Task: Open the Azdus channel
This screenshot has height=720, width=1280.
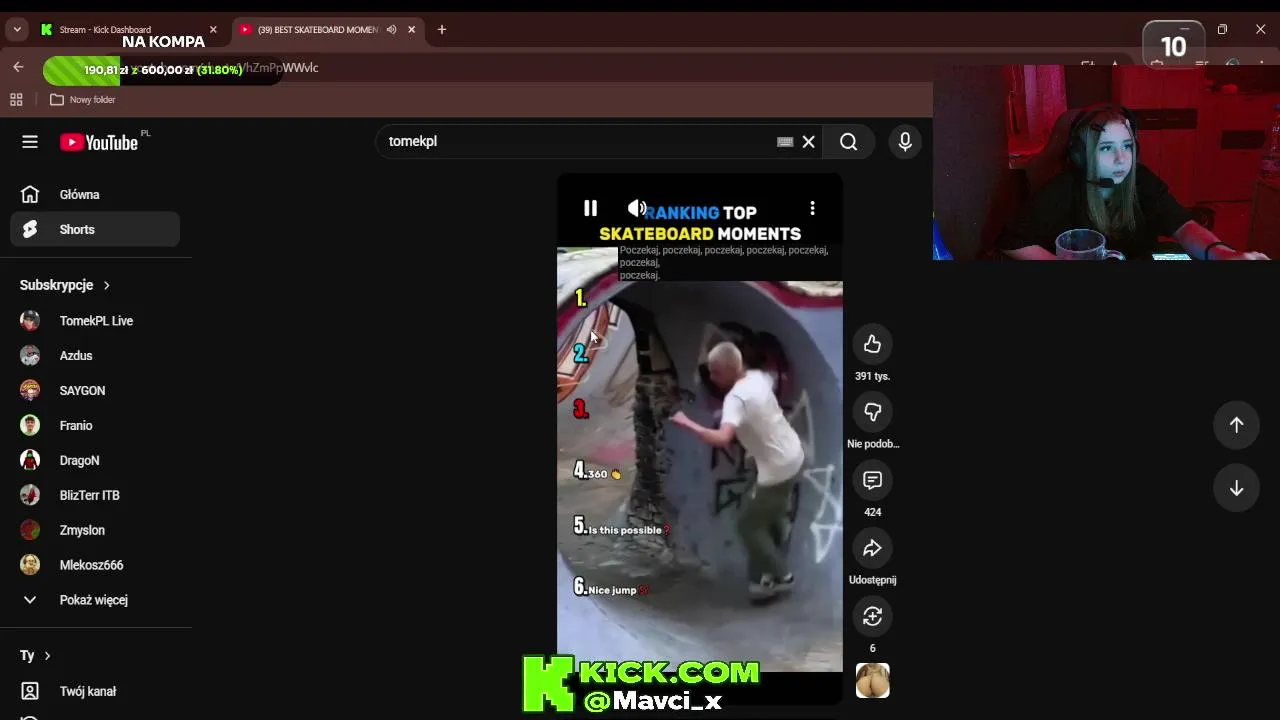Action: tap(95, 356)
